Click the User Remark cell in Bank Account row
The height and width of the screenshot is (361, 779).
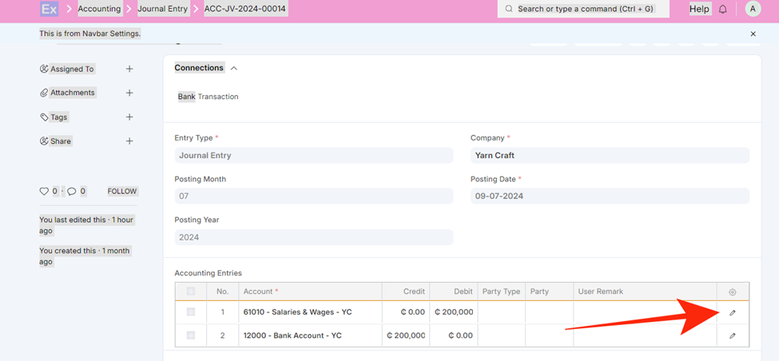[x=645, y=336]
